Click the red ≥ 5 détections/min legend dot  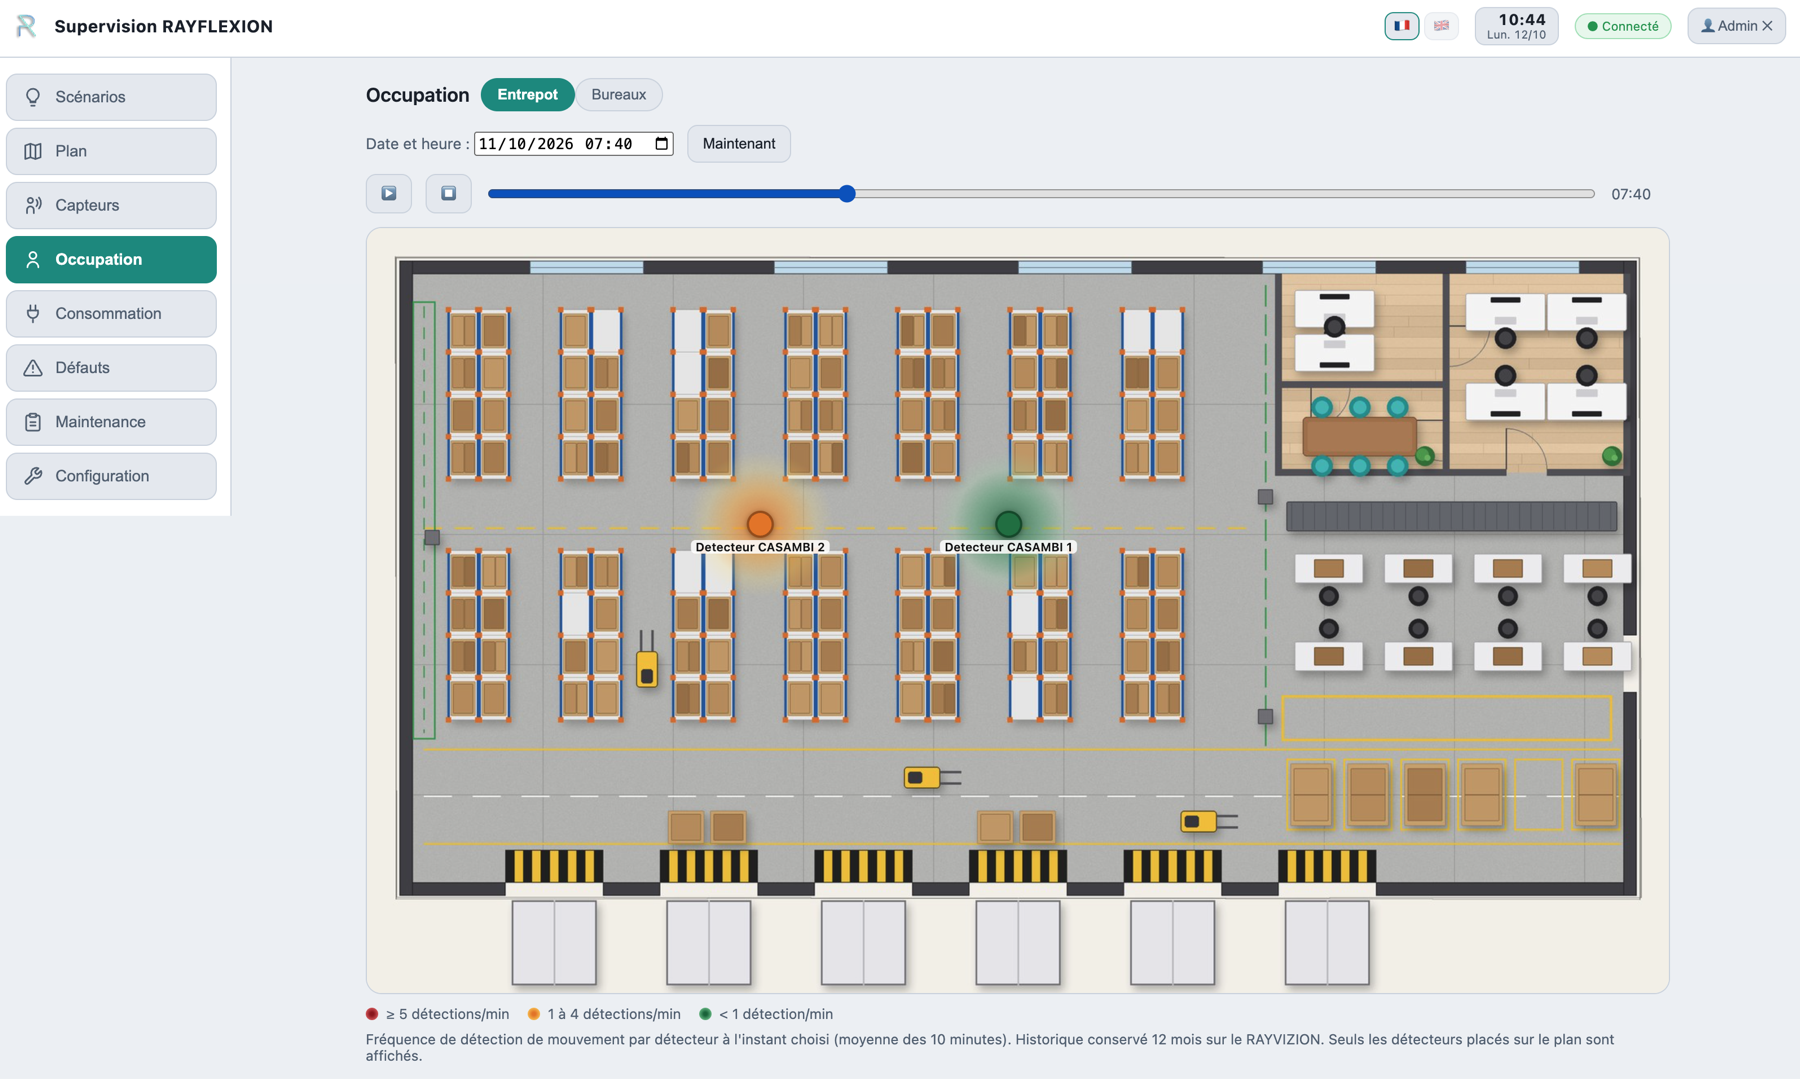point(372,1014)
